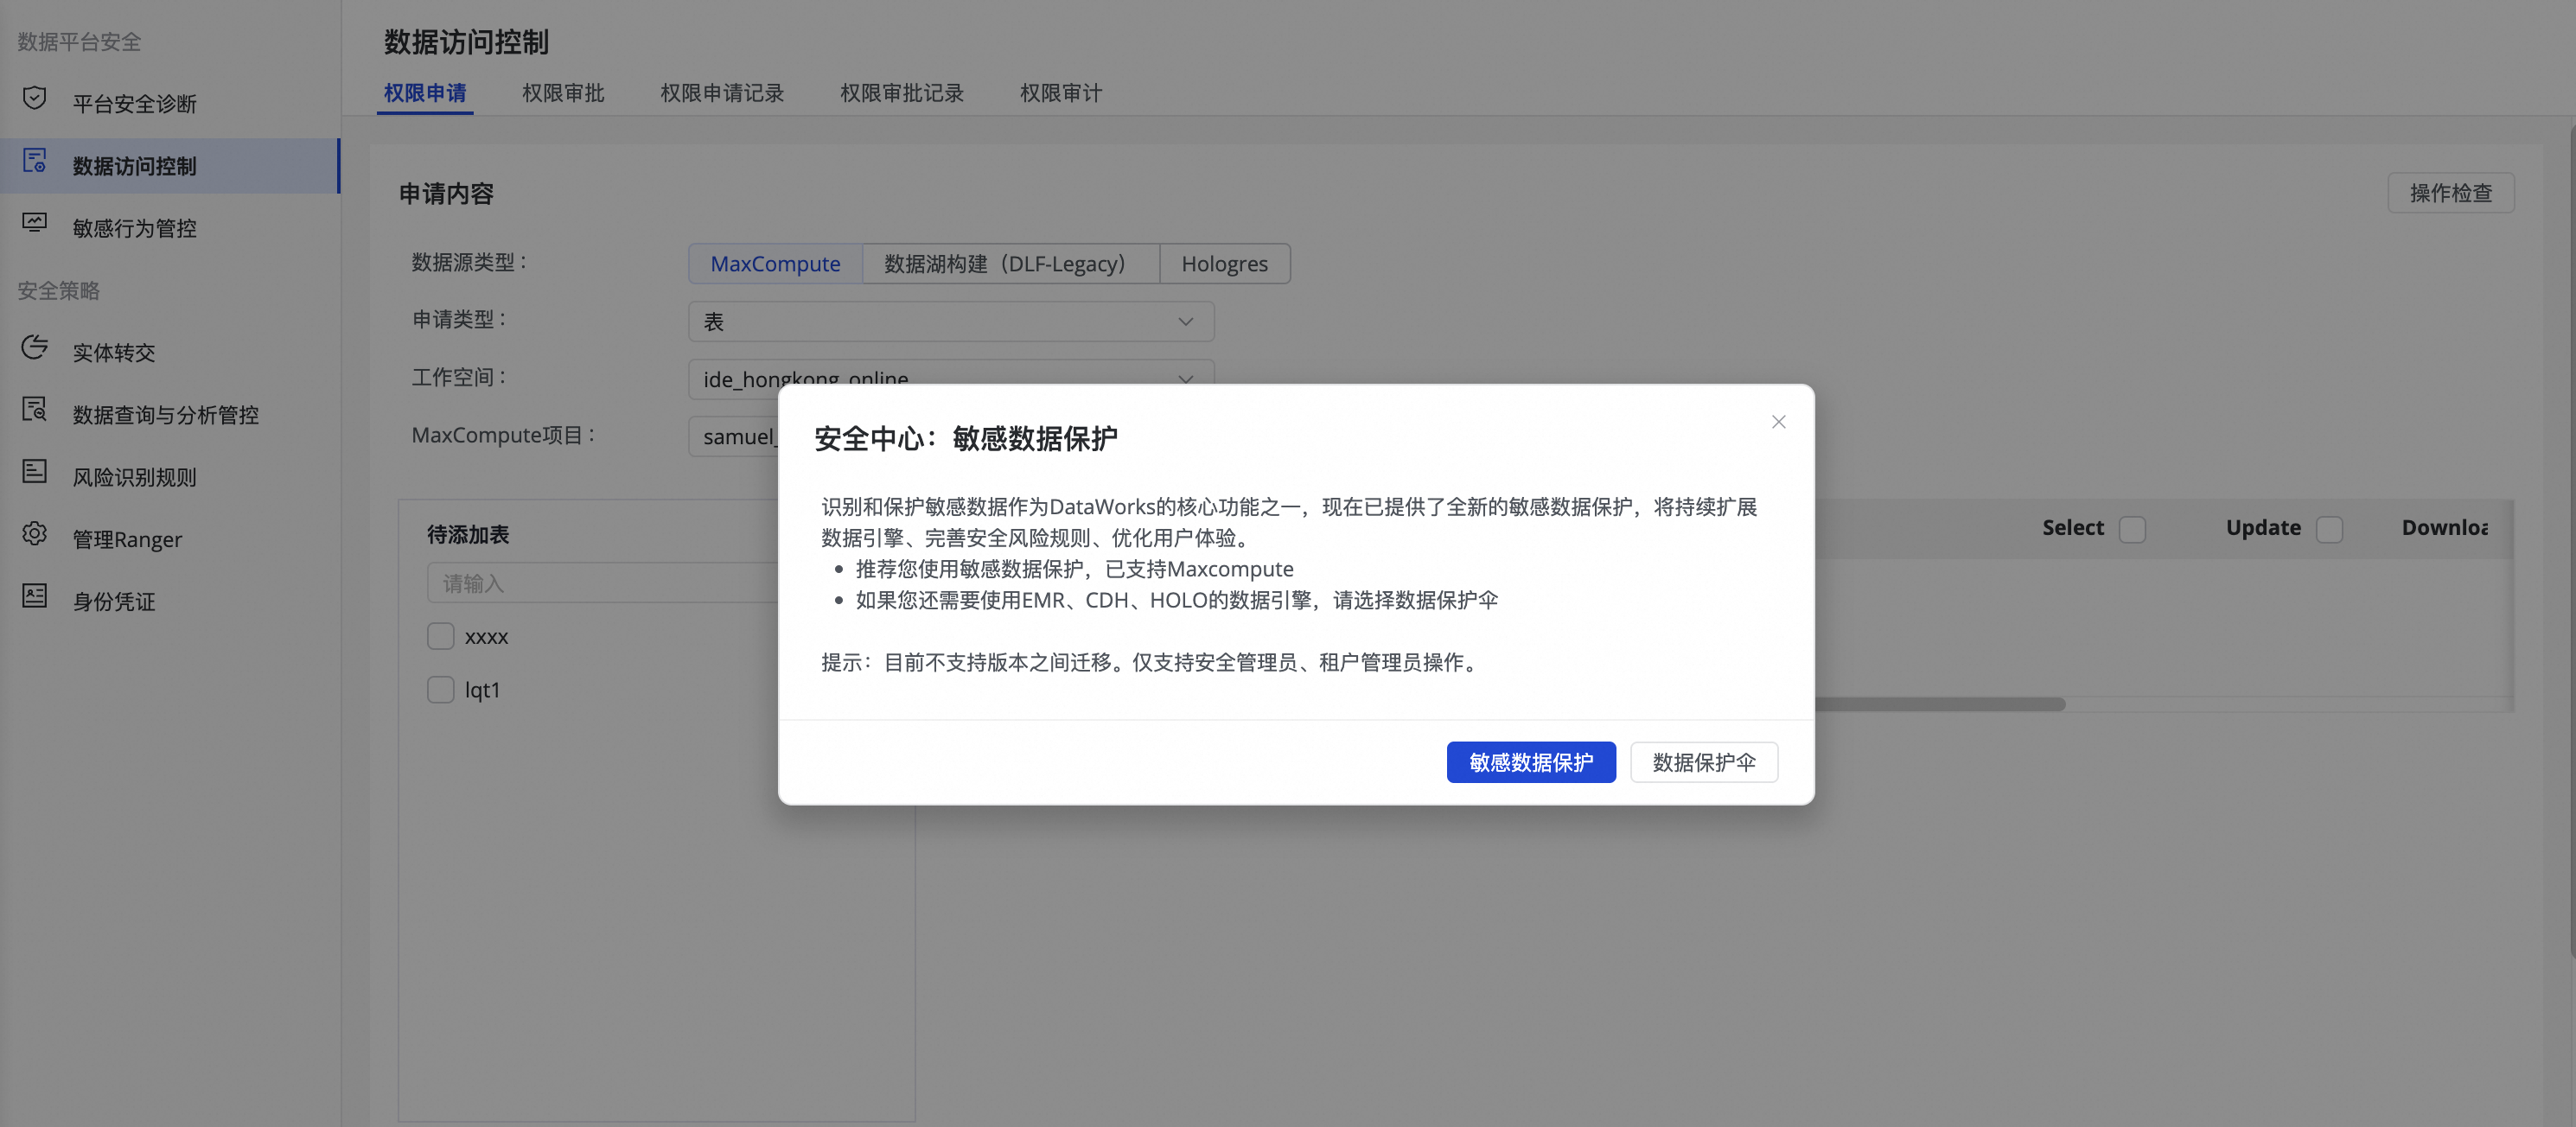Open 实体转交 in the sidebar
The image size is (2576, 1127).
click(x=170, y=352)
